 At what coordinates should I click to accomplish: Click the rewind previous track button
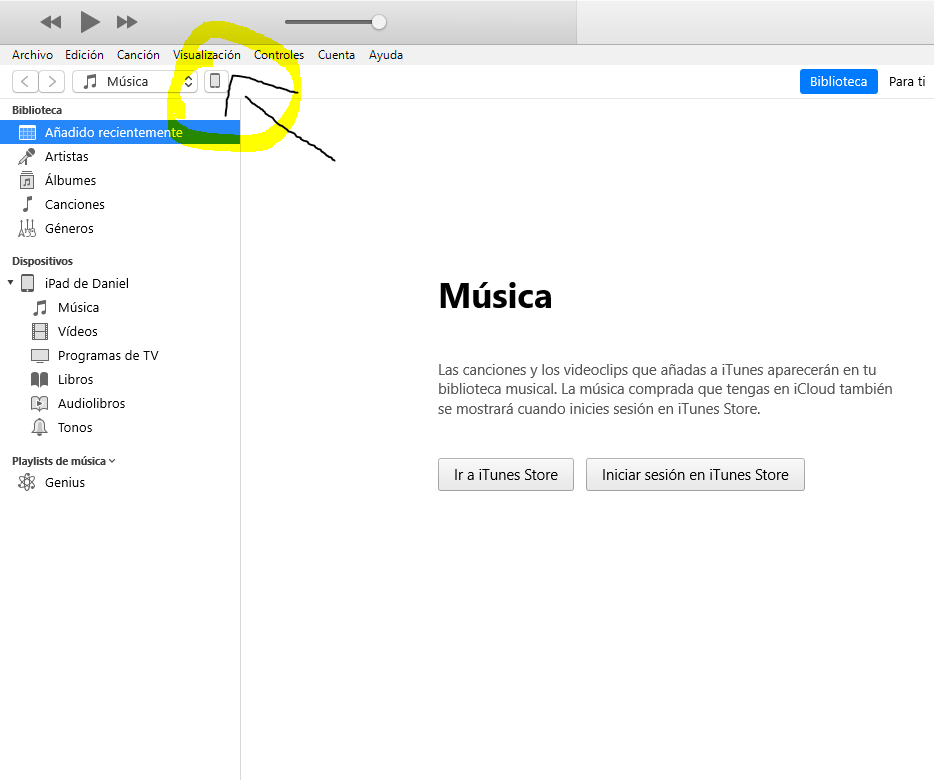[x=51, y=23]
